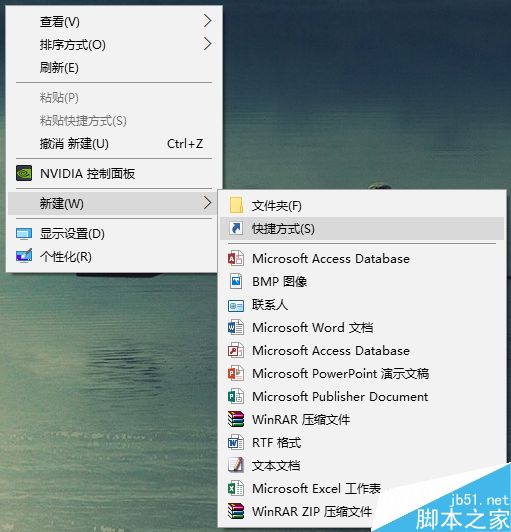Click the PowerPoint presentation icon
This screenshot has width=511, height=532.
pos(236,373)
